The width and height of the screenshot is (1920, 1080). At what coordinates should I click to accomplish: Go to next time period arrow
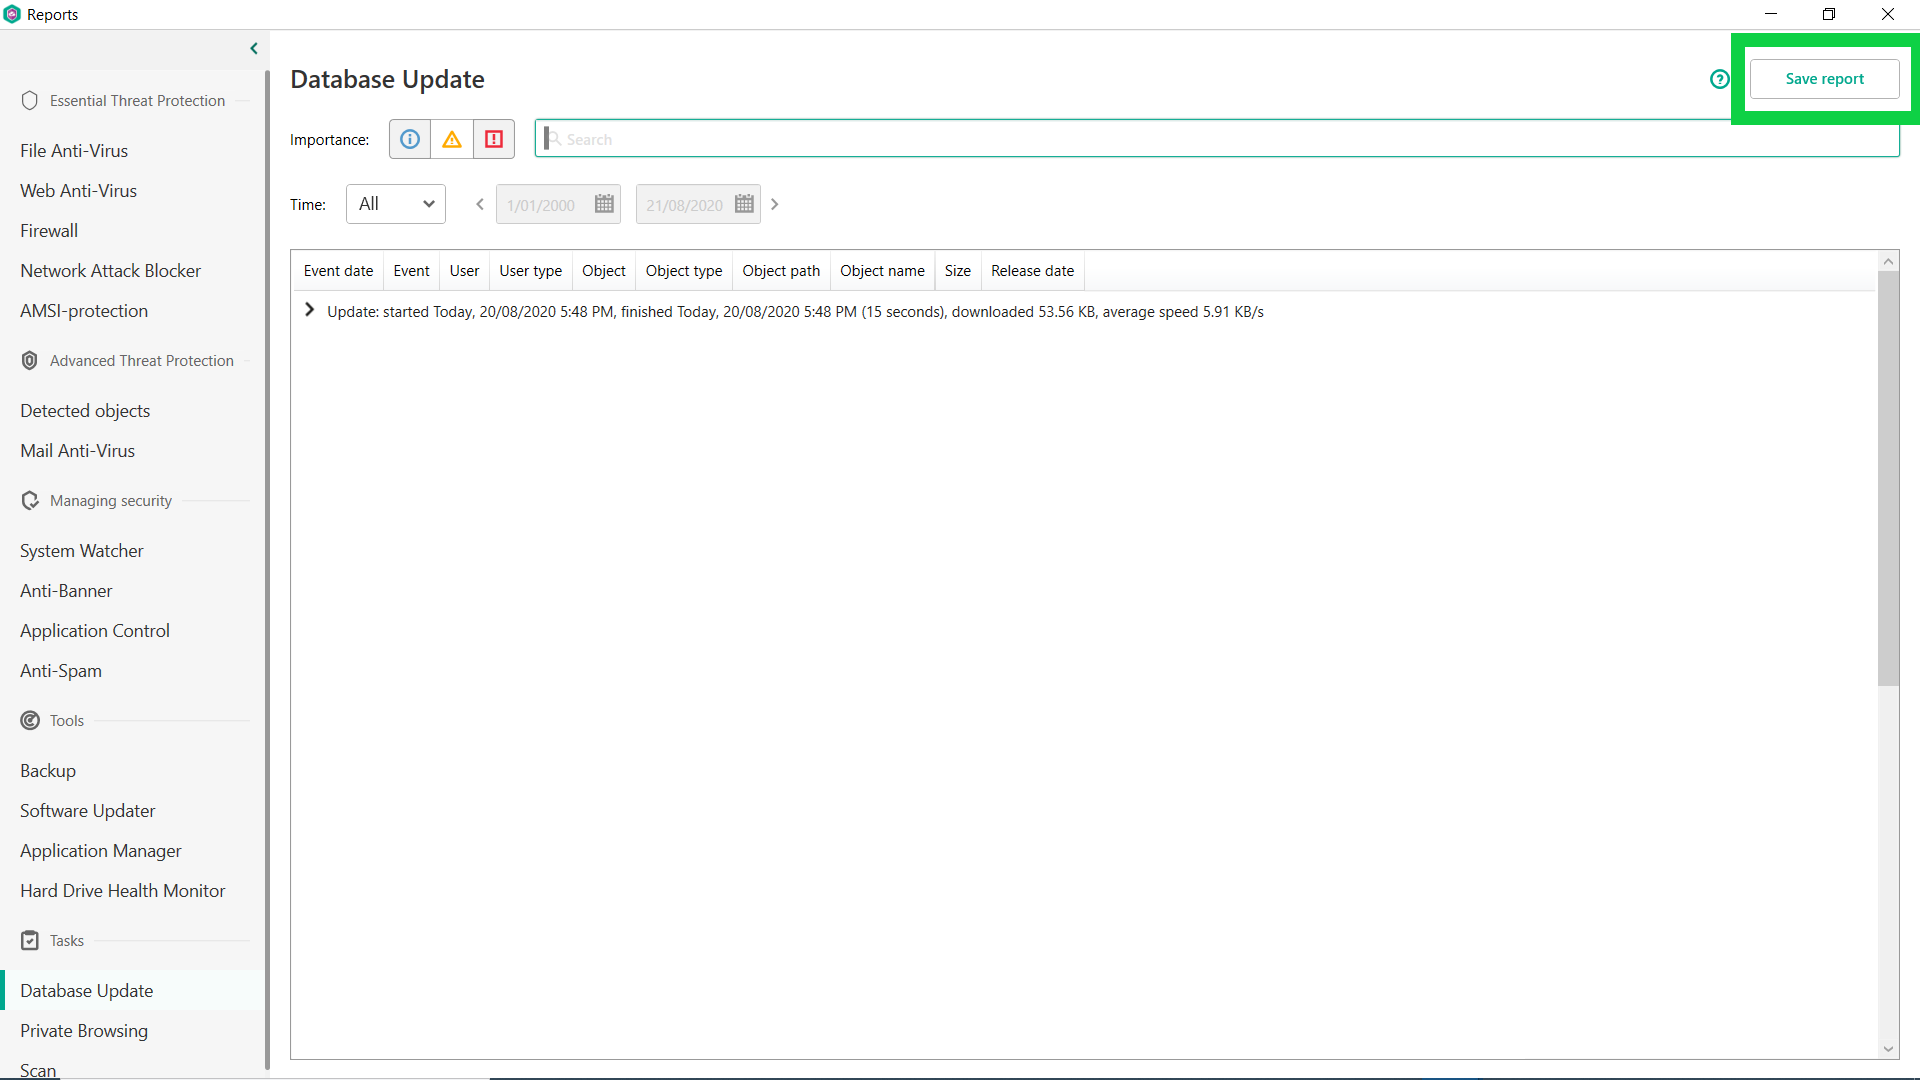click(774, 204)
